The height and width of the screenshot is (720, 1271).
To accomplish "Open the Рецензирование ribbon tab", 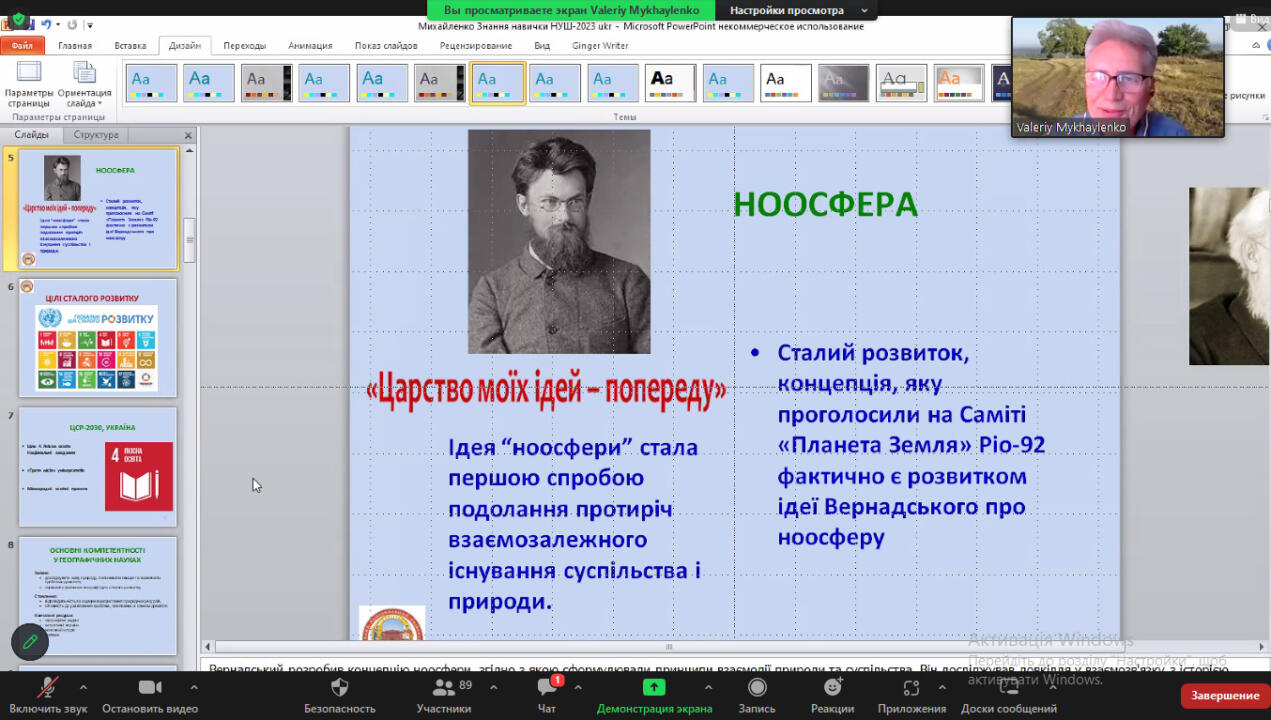I will coord(477,45).
